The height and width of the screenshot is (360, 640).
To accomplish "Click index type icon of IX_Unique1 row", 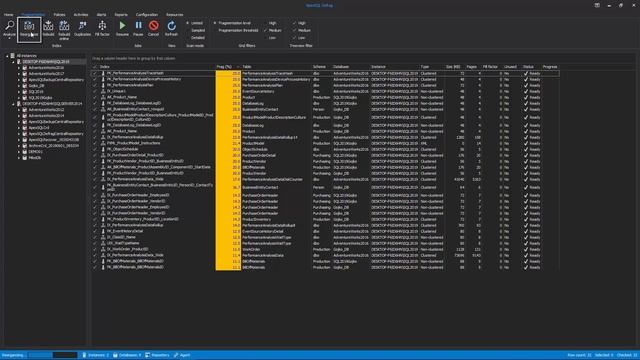I will pyautogui.click(x=103, y=91).
